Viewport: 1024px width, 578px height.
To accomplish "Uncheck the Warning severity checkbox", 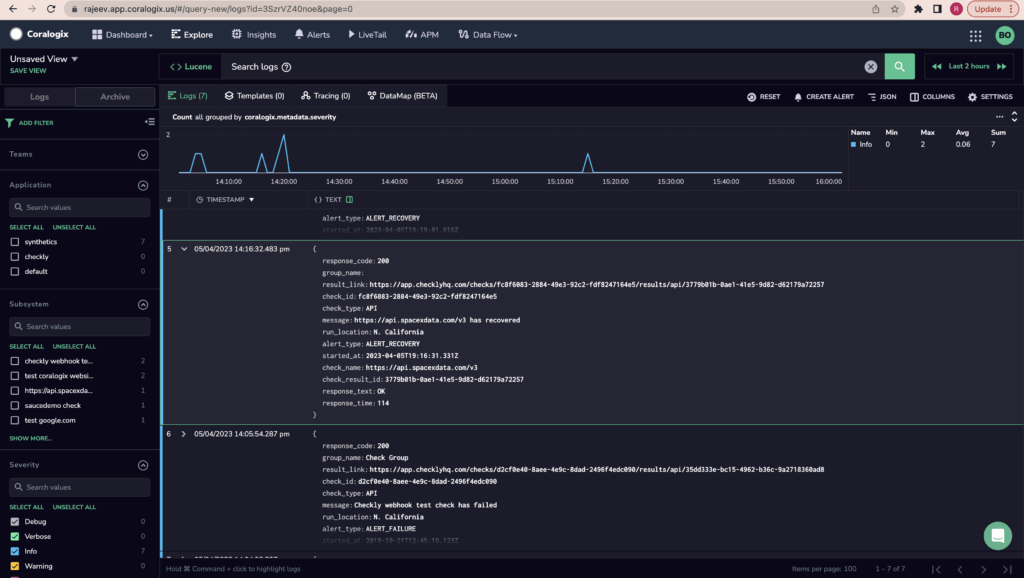I will pos(14,567).
